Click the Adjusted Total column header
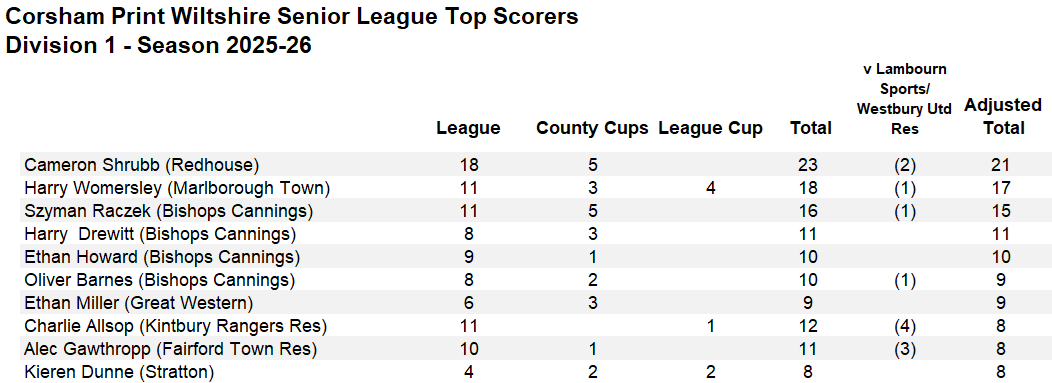Screen dimensions: 1052x383 pos(1003,116)
